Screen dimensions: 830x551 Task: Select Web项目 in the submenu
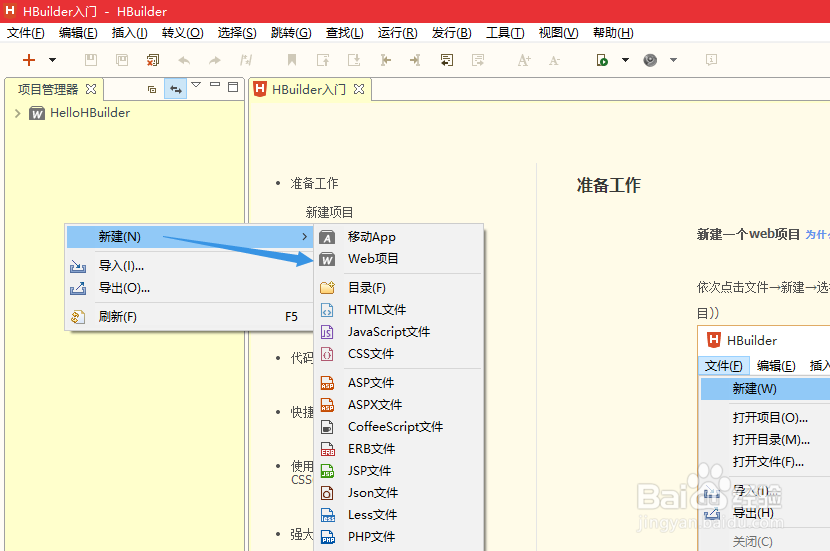[x=399, y=259]
